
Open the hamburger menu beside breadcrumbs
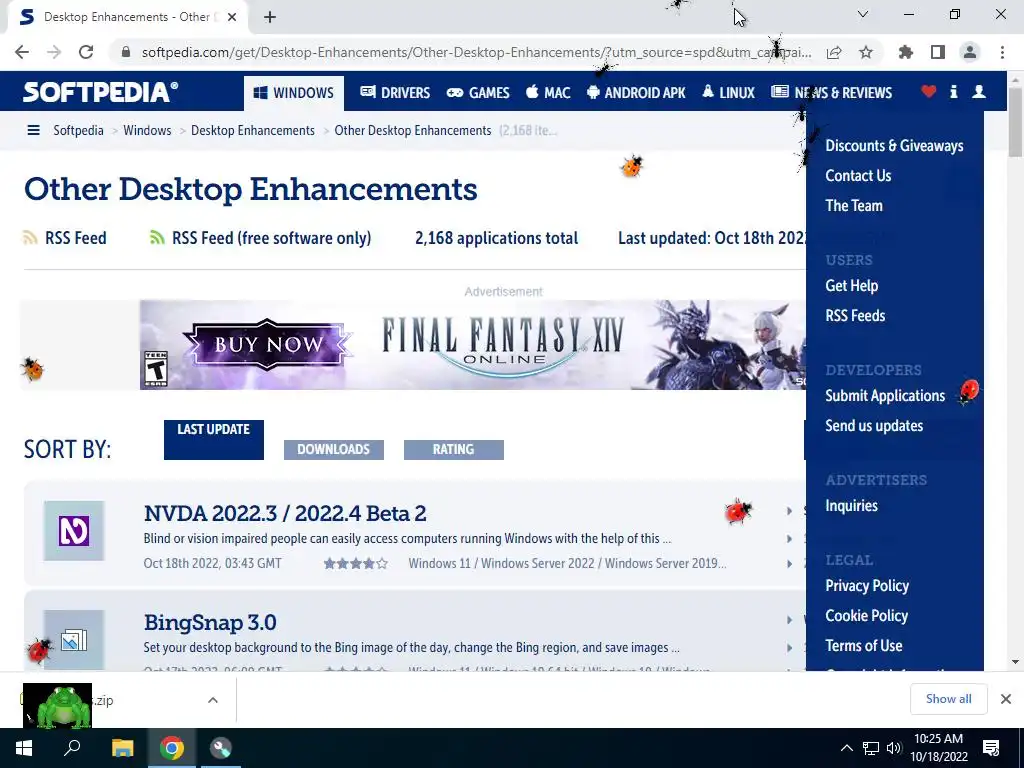(x=33, y=131)
